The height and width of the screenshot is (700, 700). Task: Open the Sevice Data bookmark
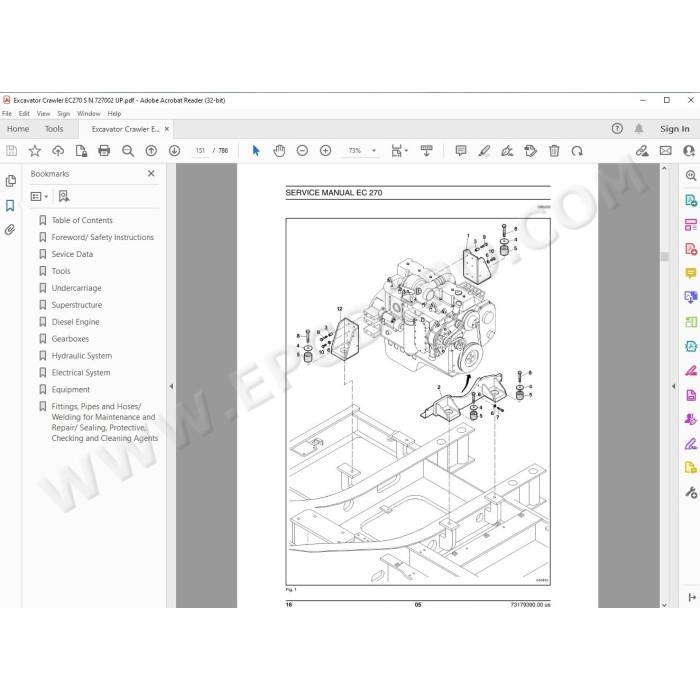click(x=72, y=254)
